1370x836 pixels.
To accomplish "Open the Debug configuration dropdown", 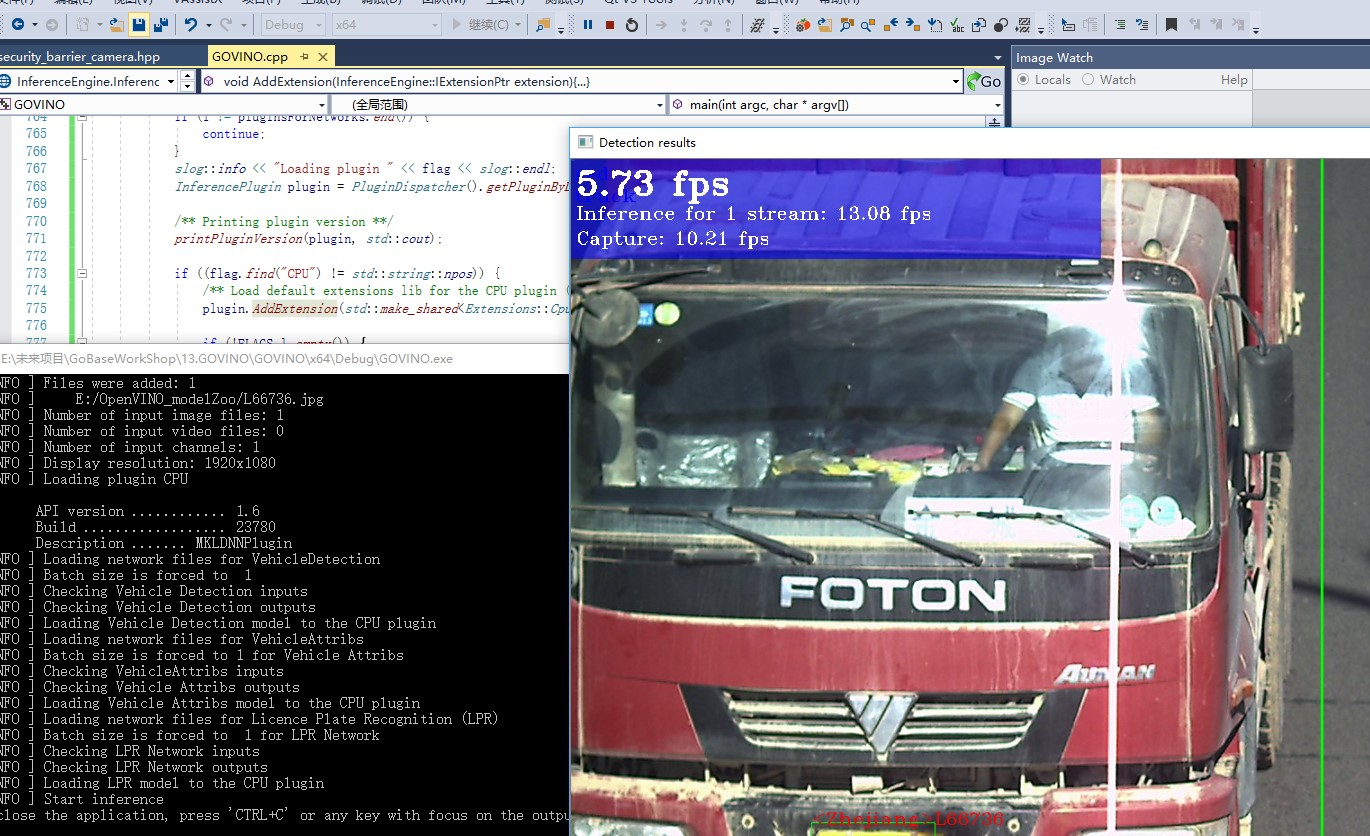I will [x=293, y=24].
